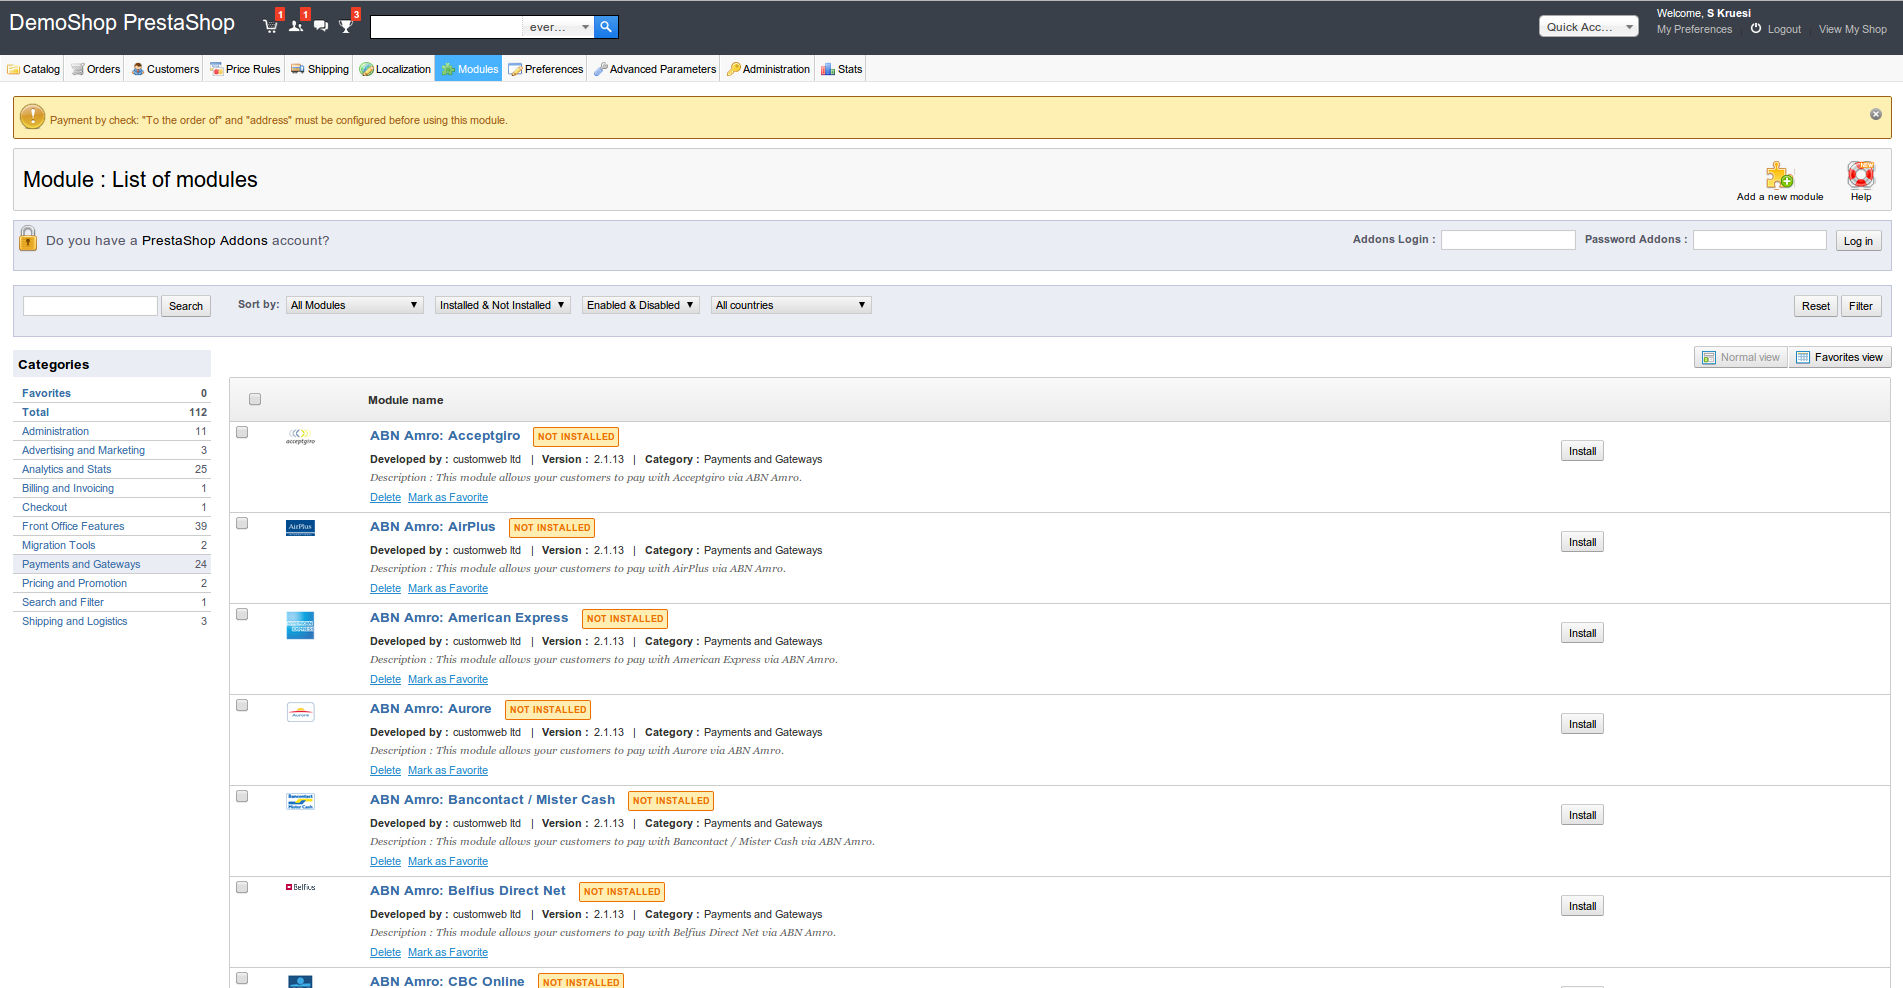
Task: Click the Reset filters button
Action: coord(1816,306)
